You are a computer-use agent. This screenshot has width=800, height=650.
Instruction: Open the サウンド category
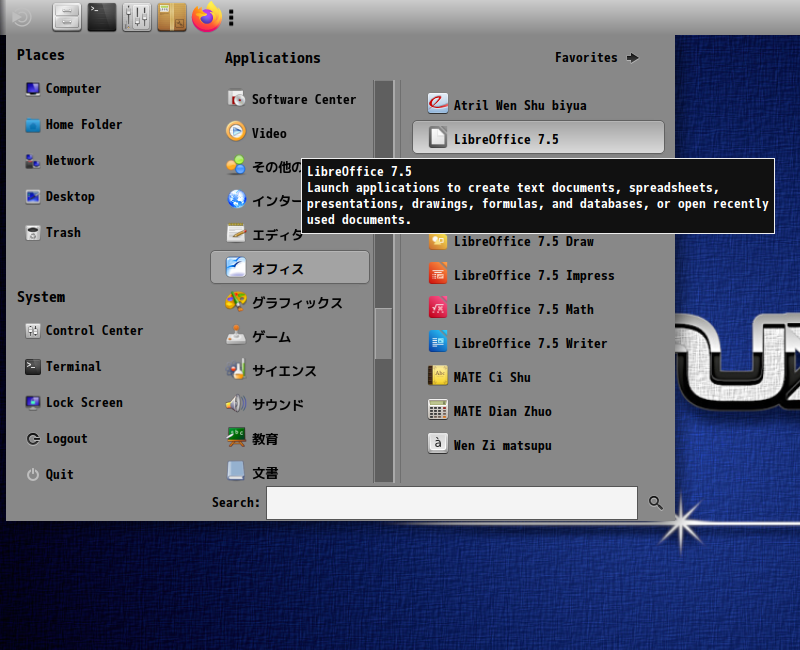click(290, 404)
